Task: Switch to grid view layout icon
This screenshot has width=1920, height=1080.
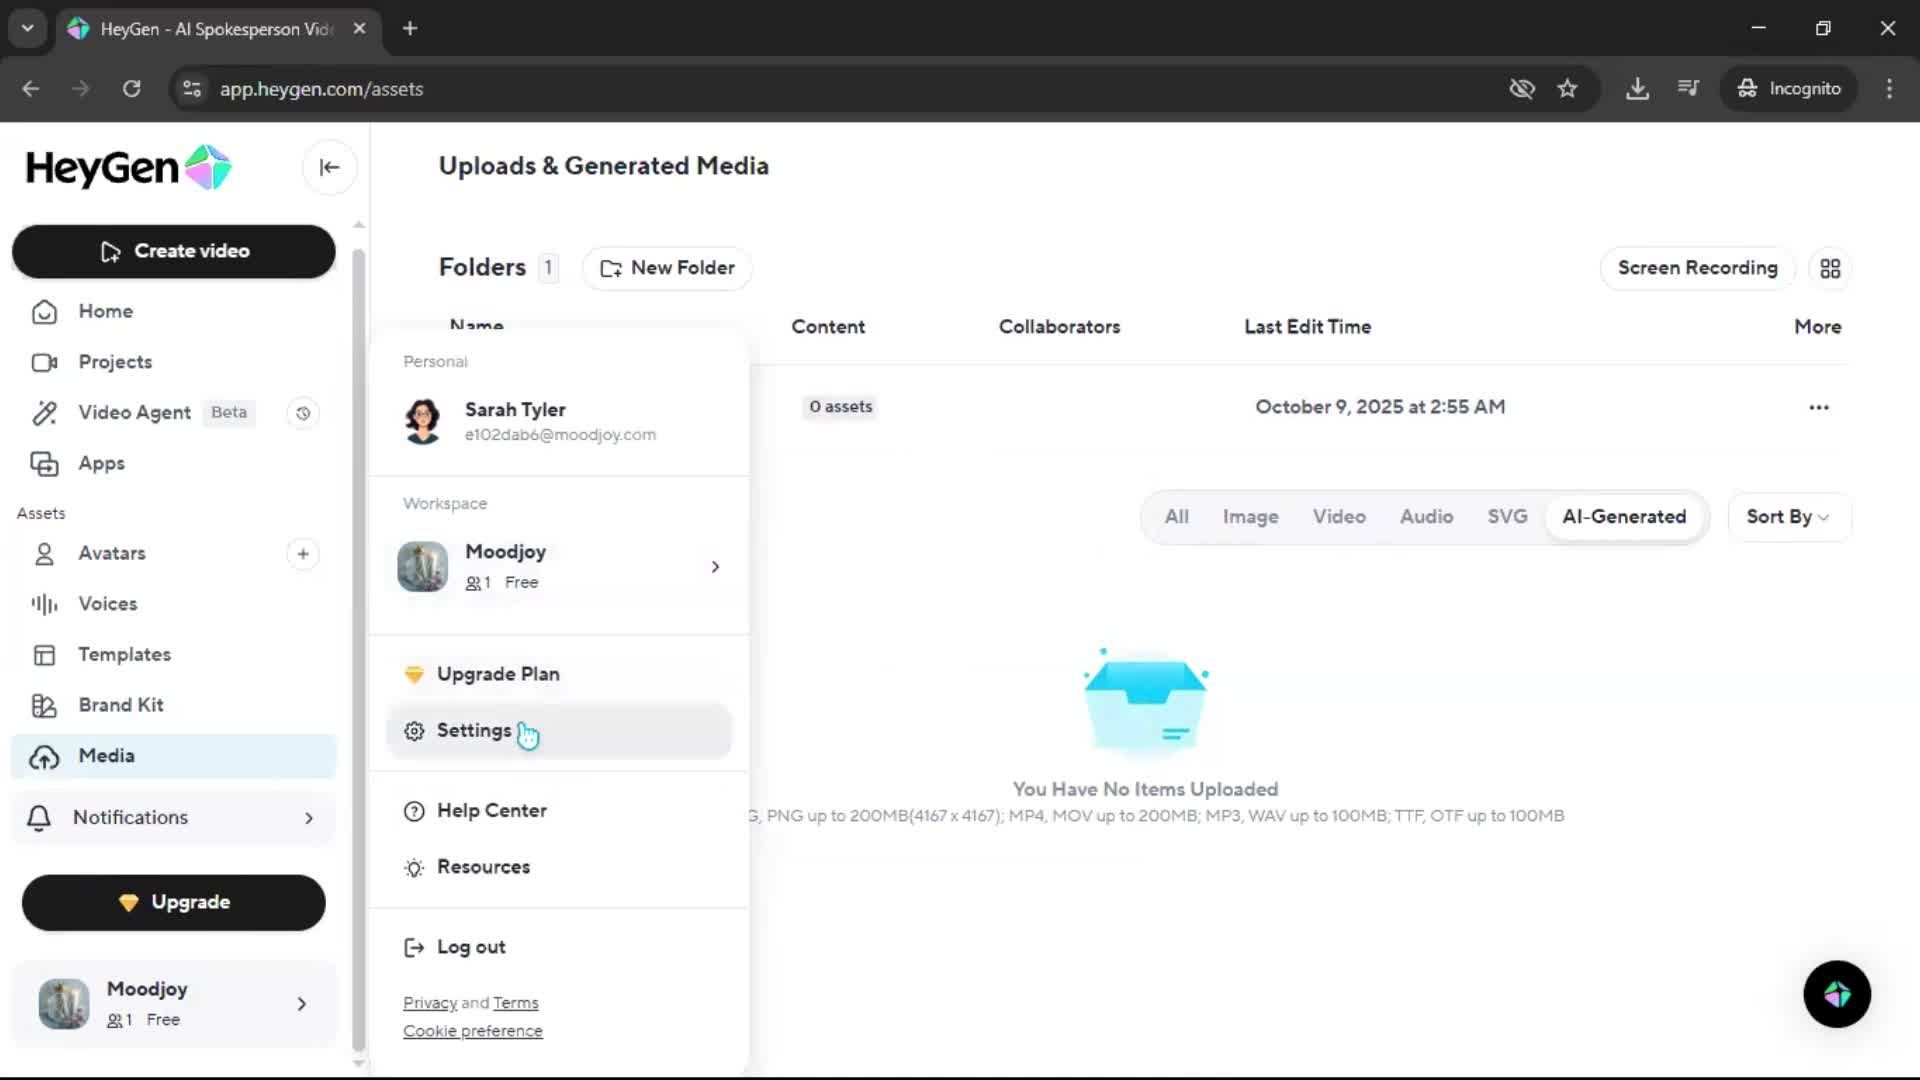Action: click(x=1830, y=268)
